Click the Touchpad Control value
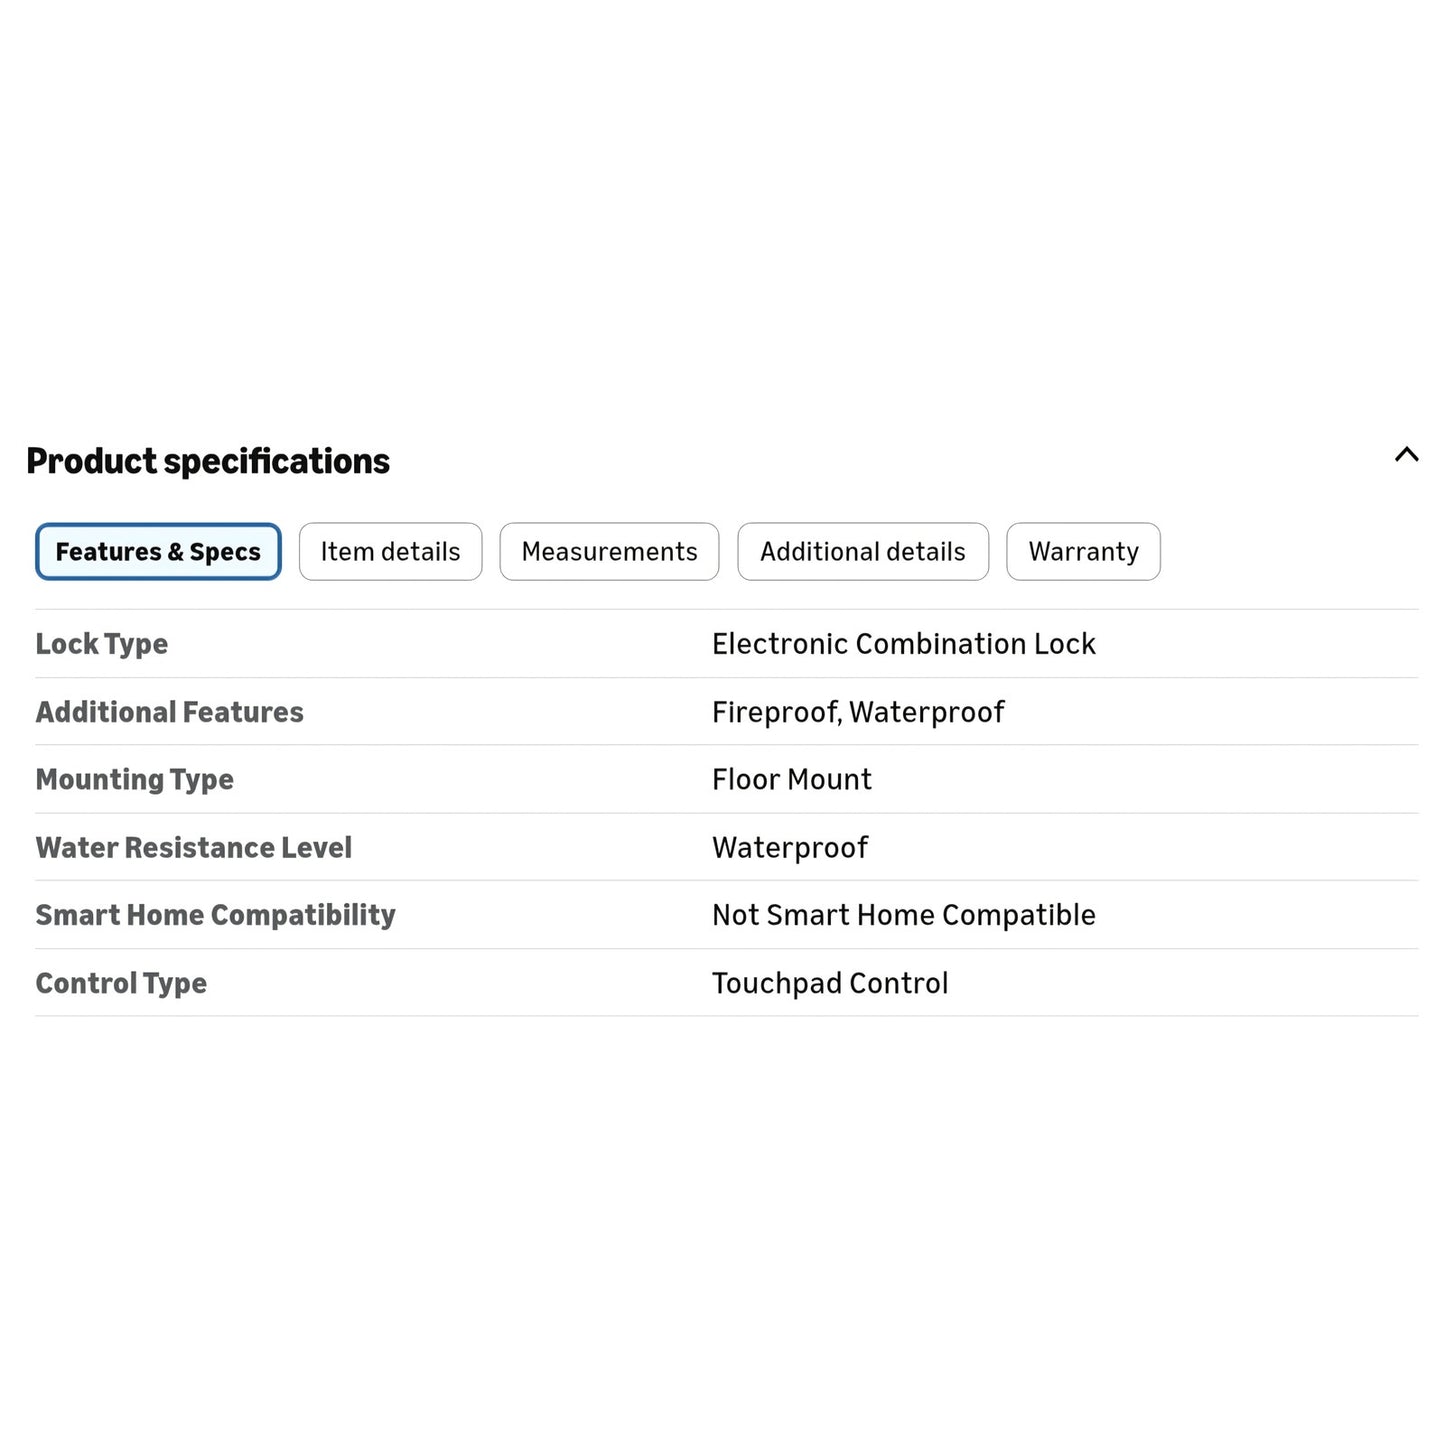This screenshot has width=1445, height=1445. coord(830,984)
